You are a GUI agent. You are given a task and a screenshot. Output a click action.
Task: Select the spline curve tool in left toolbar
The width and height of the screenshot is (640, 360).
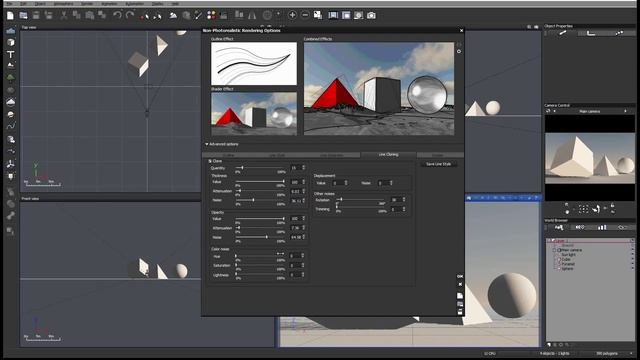pos(11,127)
